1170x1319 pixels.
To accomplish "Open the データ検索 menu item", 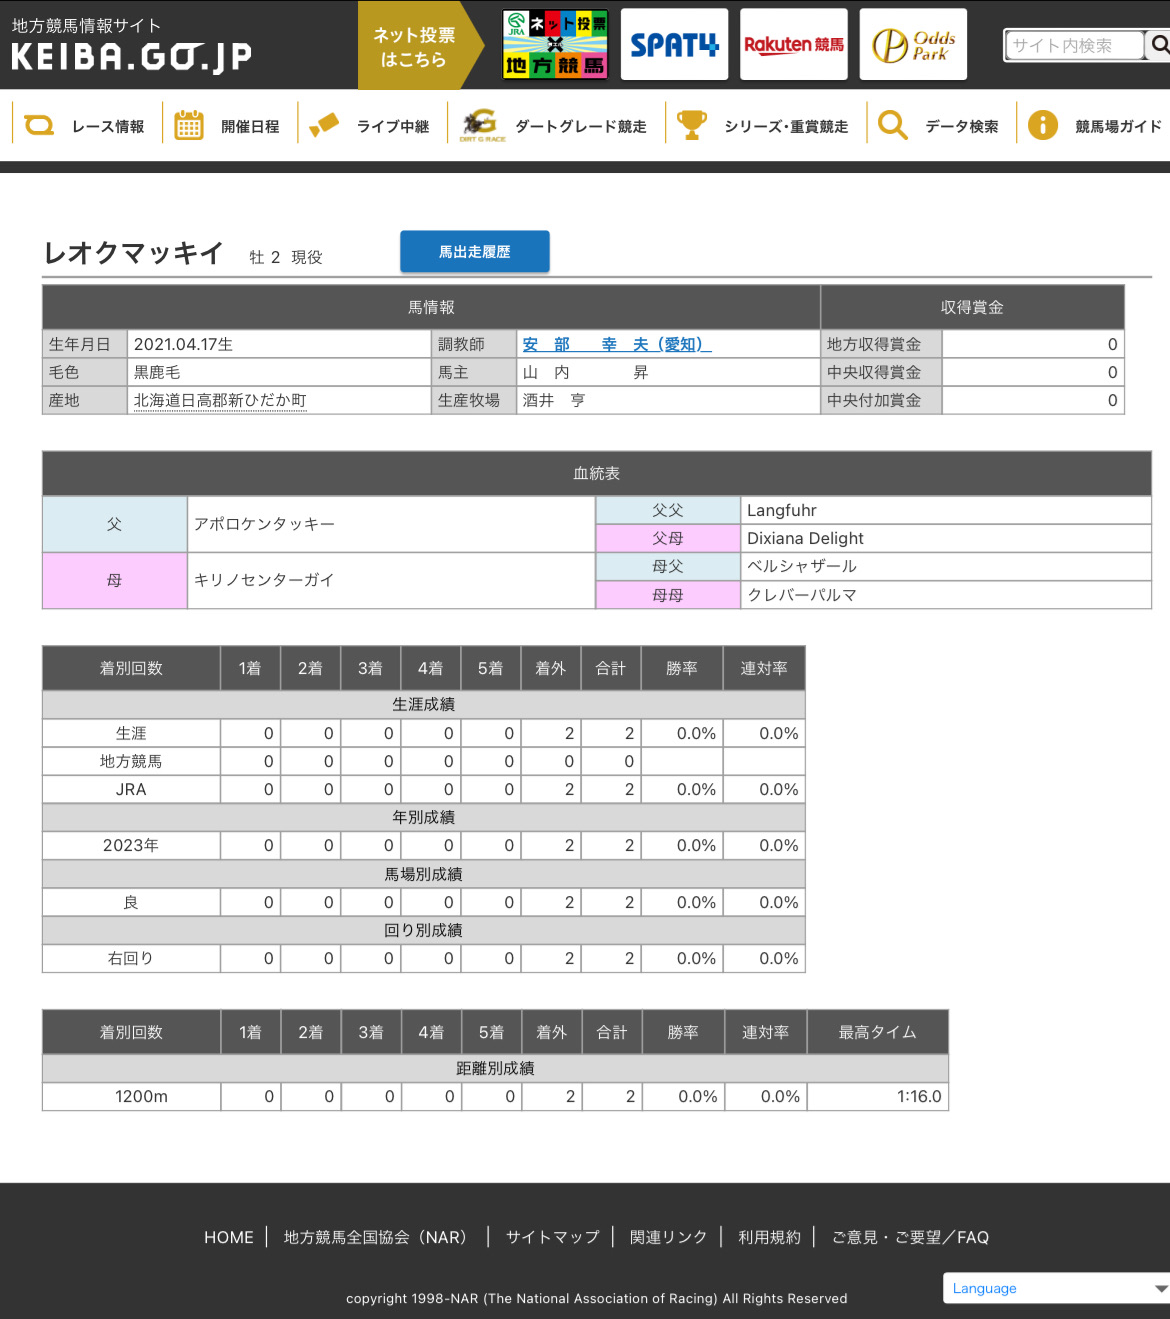I will coord(962,127).
